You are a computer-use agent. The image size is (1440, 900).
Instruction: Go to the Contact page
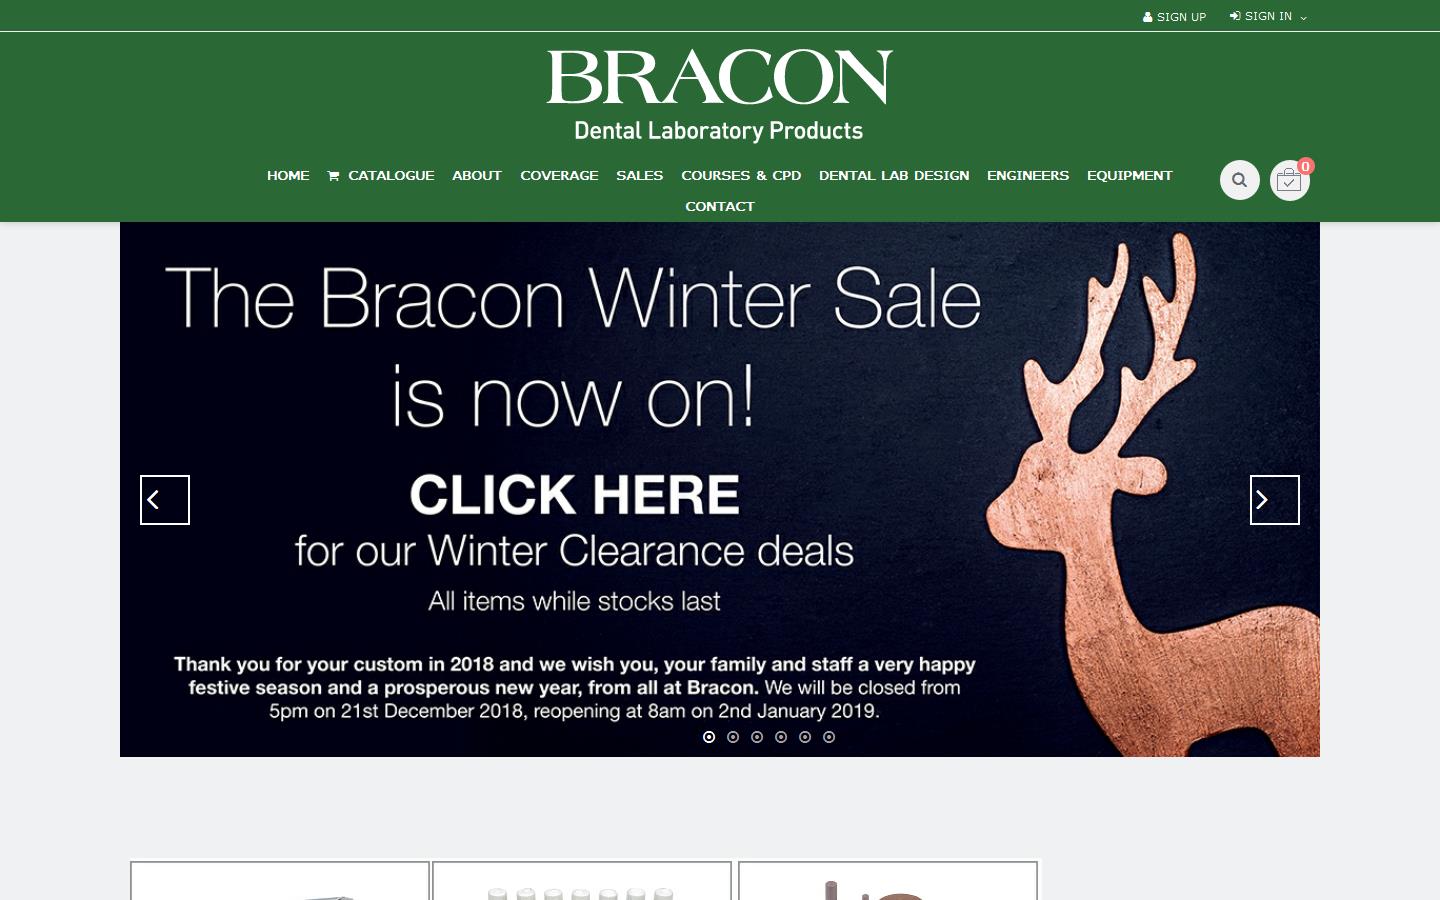[x=720, y=206]
